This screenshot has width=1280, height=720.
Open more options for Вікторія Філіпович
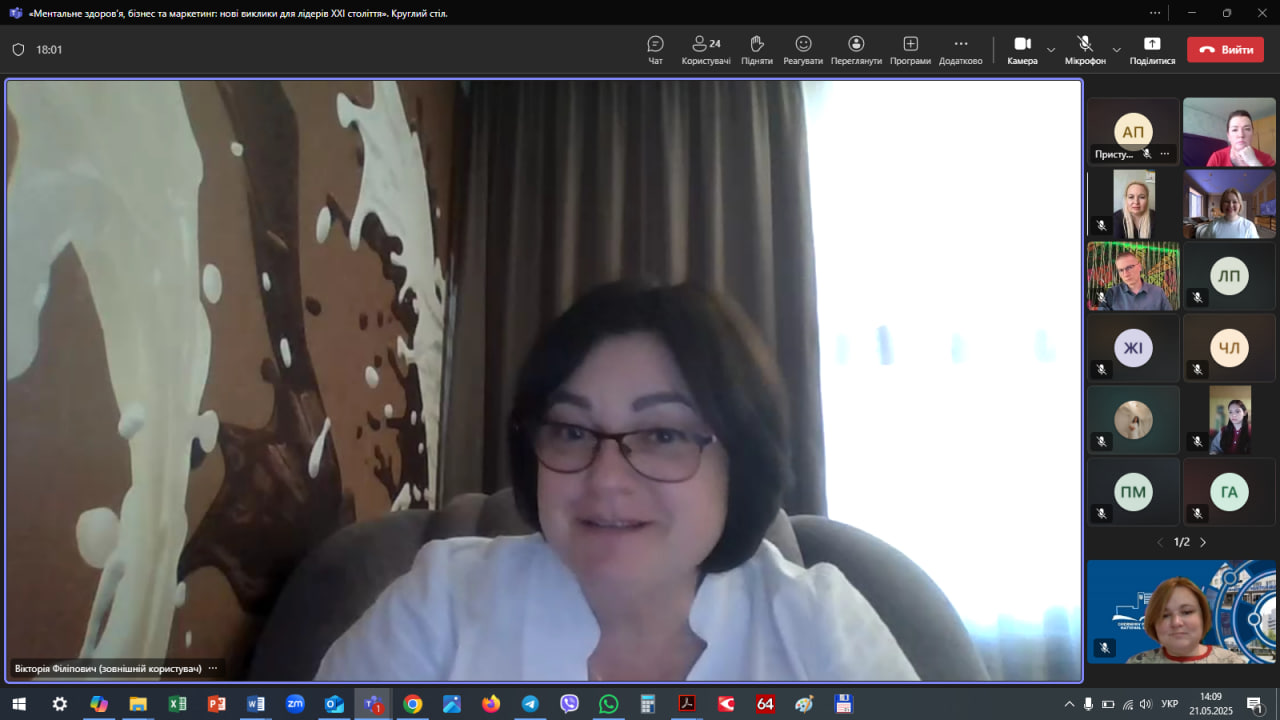point(213,668)
